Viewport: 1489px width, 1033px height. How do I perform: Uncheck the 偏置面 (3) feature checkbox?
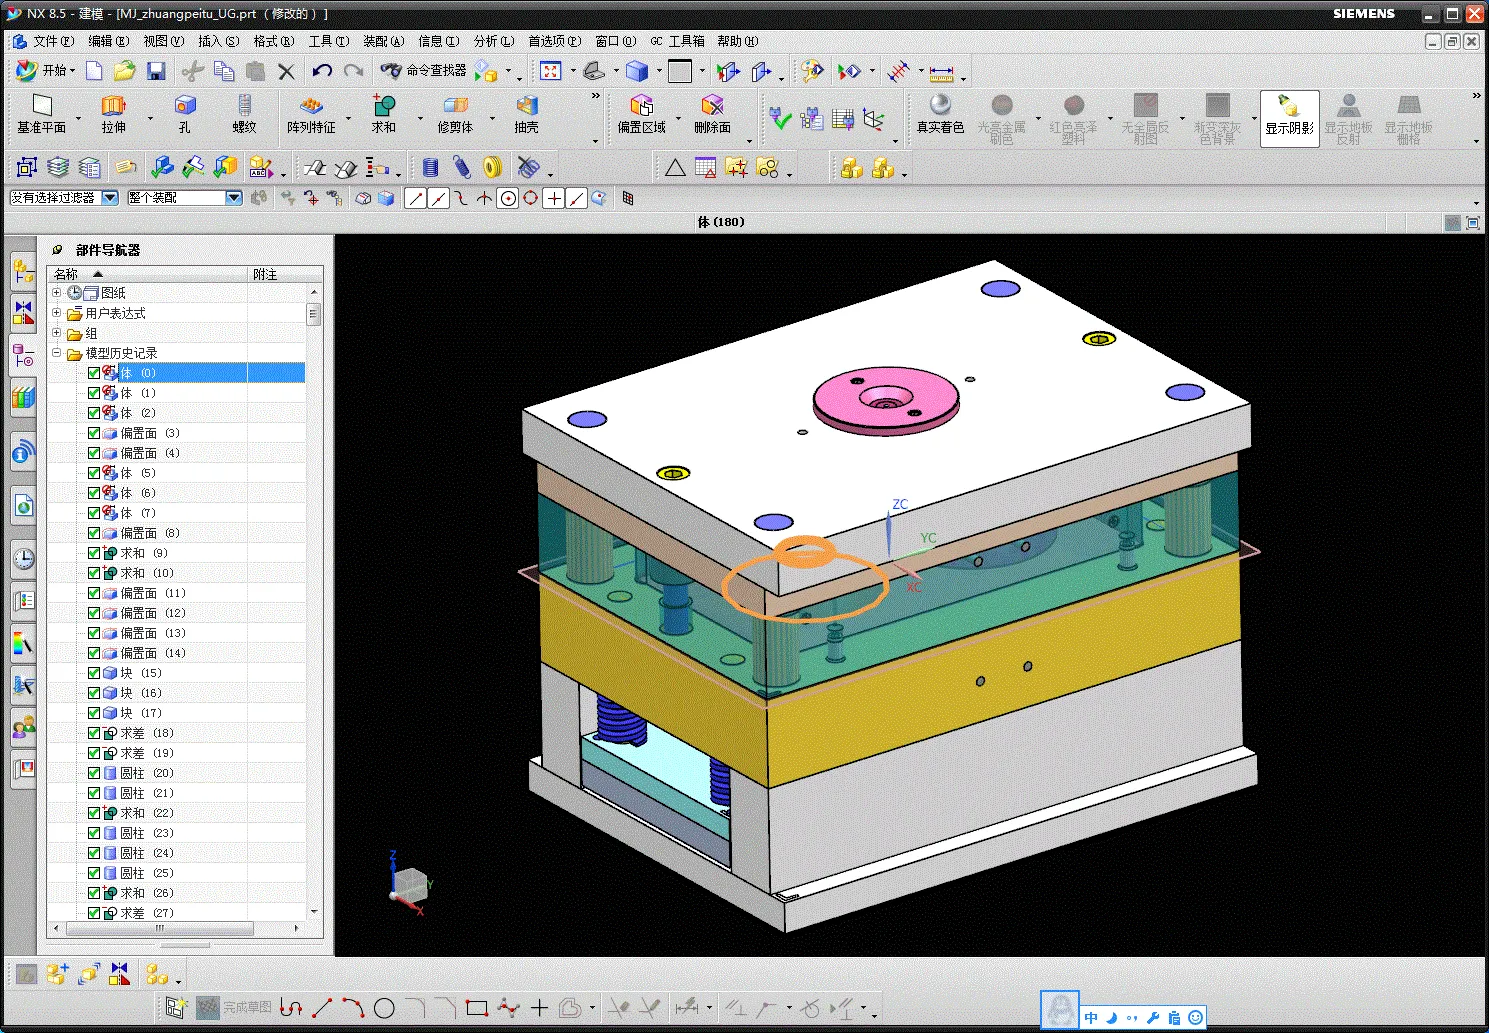coord(94,433)
